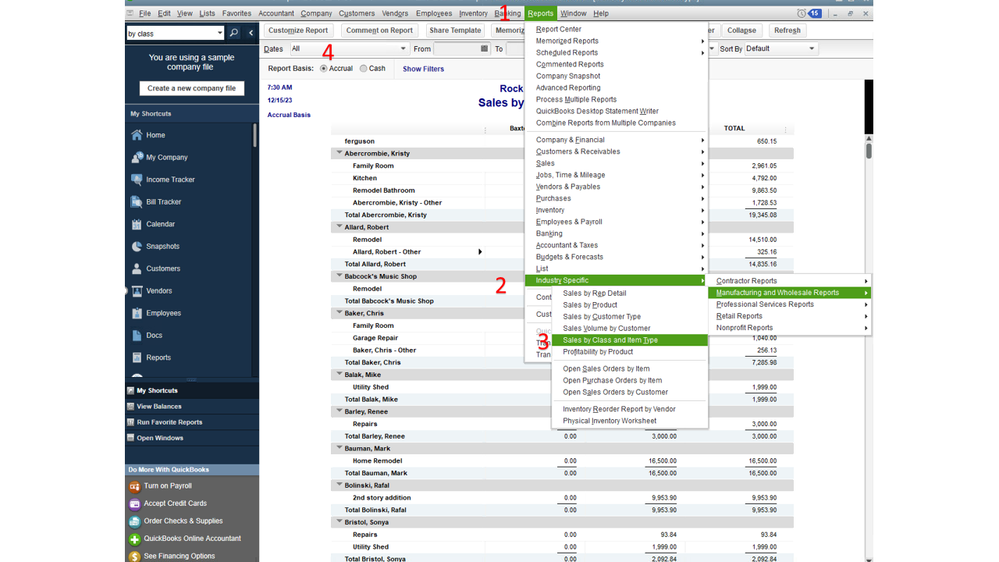Click the Accept Credit Cards icon

134,503
